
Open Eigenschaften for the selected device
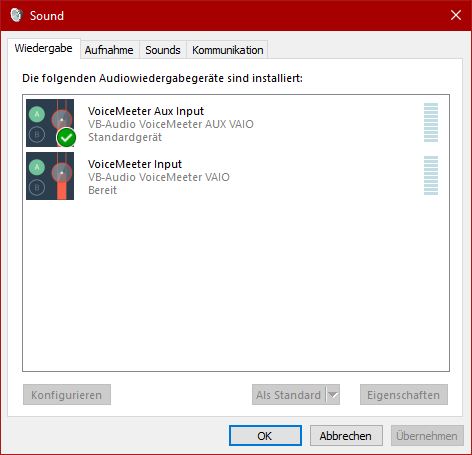coord(404,395)
